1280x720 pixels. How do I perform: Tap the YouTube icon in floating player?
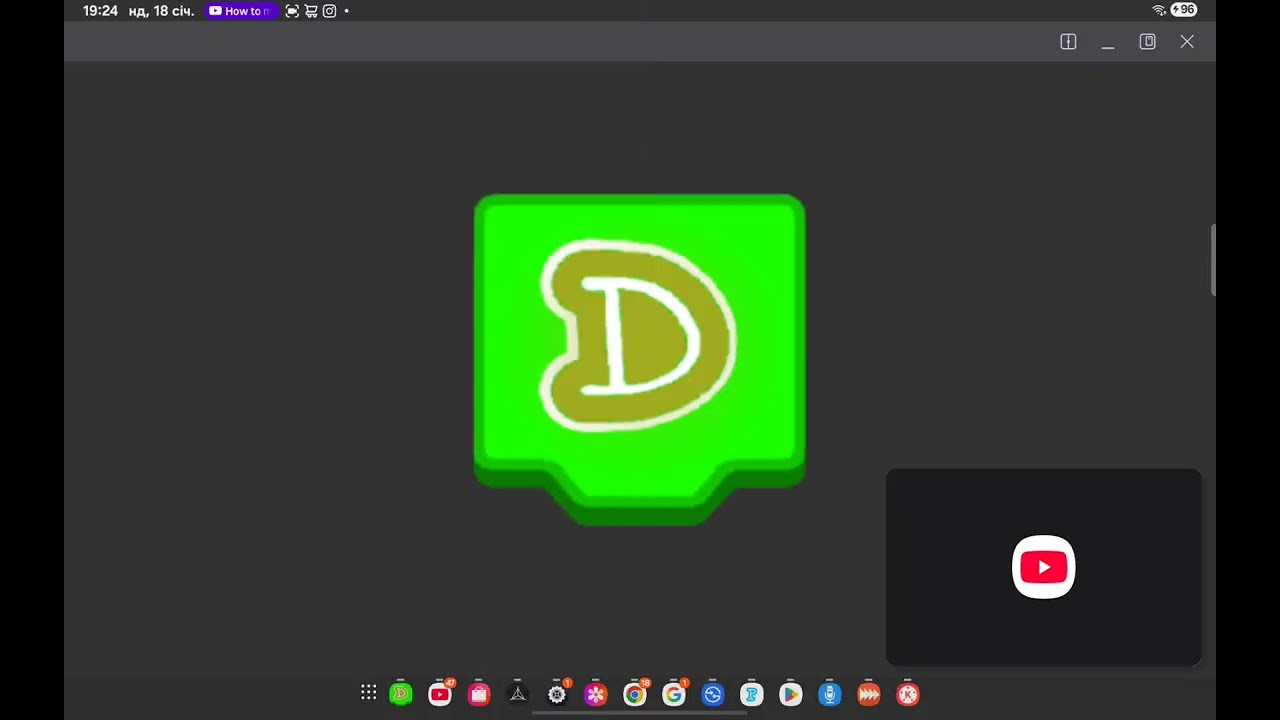[1044, 567]
